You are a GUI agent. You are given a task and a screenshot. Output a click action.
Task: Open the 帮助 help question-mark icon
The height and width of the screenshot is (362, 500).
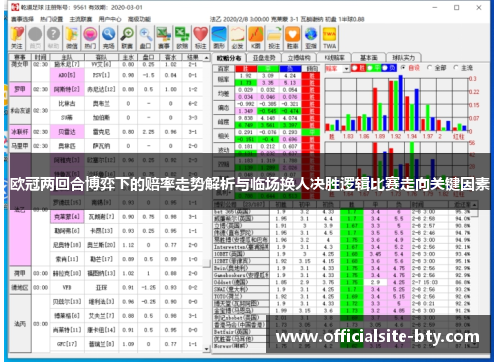(53, 38)
